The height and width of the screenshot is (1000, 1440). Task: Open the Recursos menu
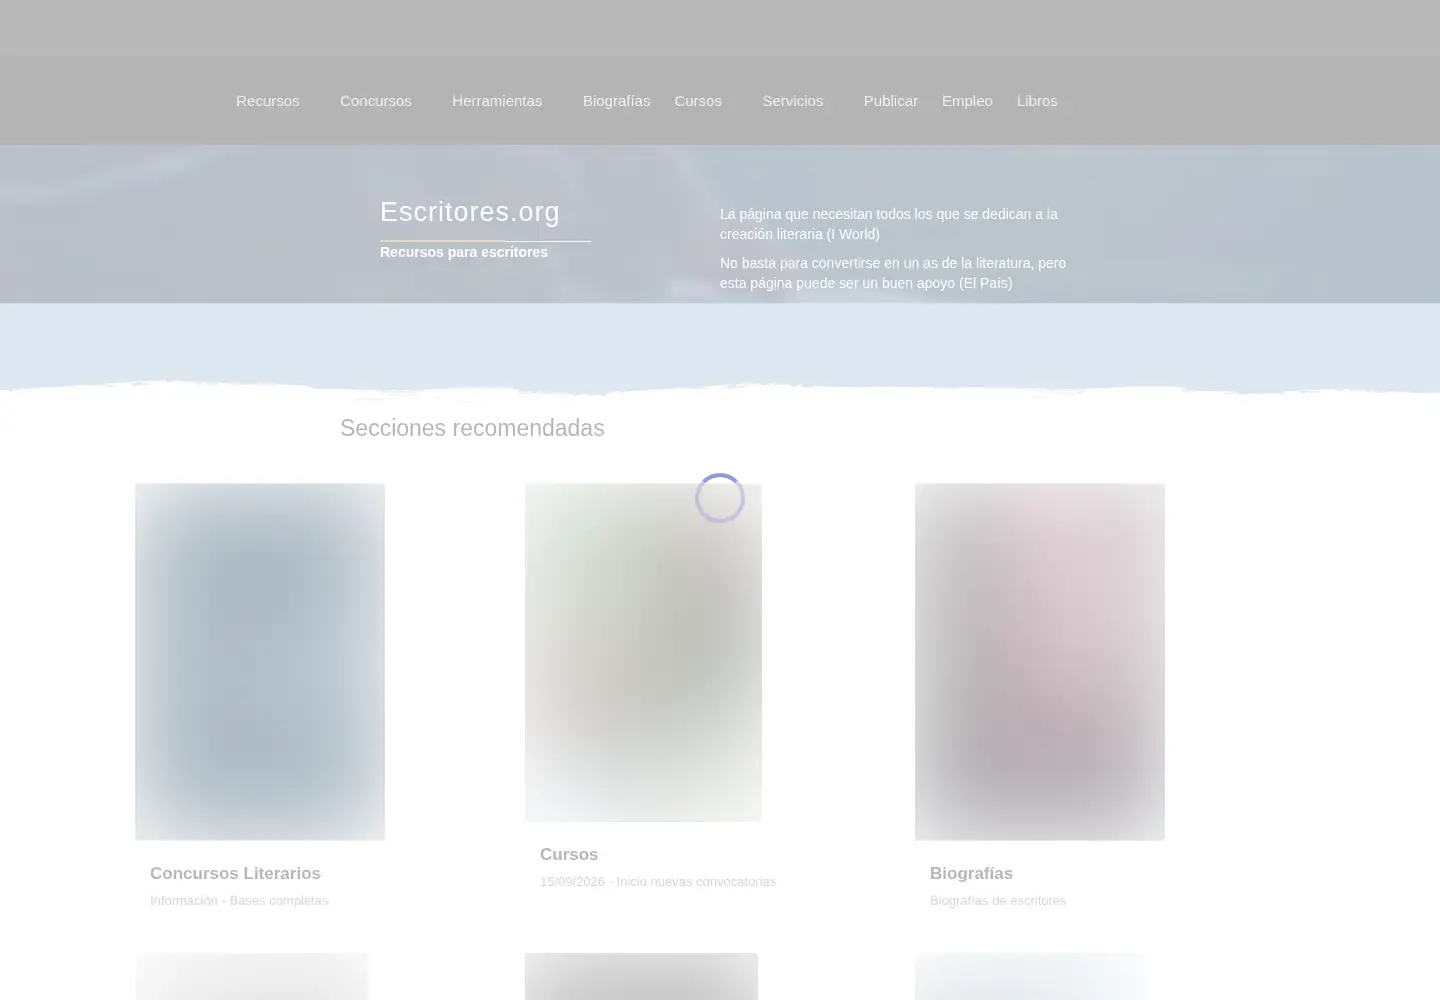point(267,101)
